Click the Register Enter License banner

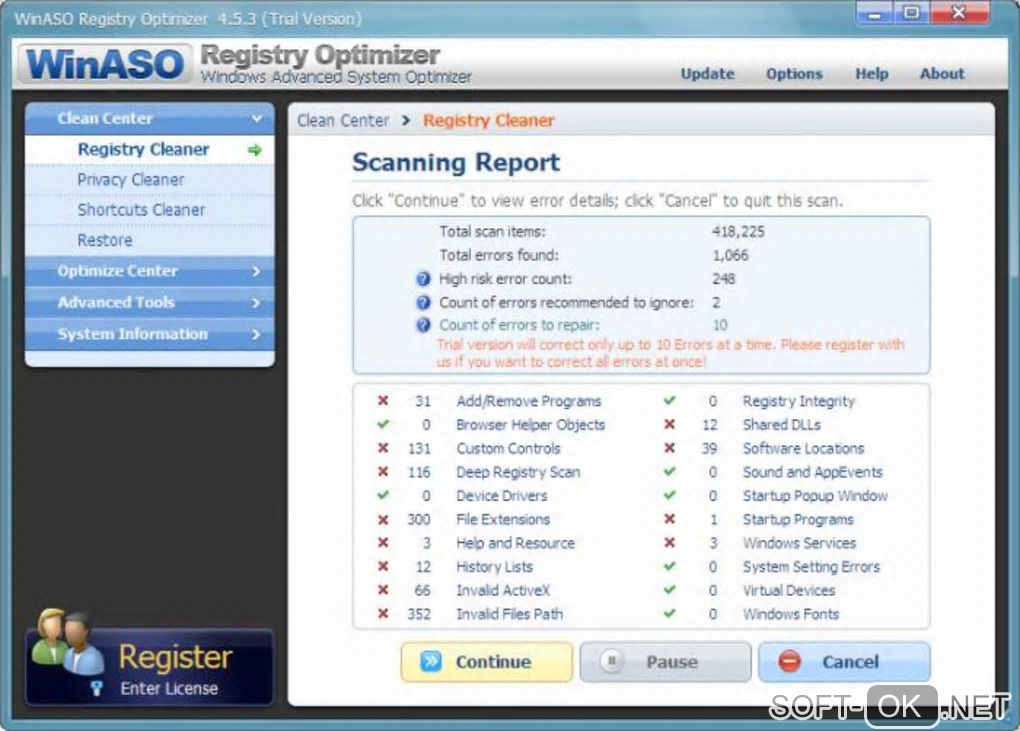pyautogui.click(x=150, y=668)
